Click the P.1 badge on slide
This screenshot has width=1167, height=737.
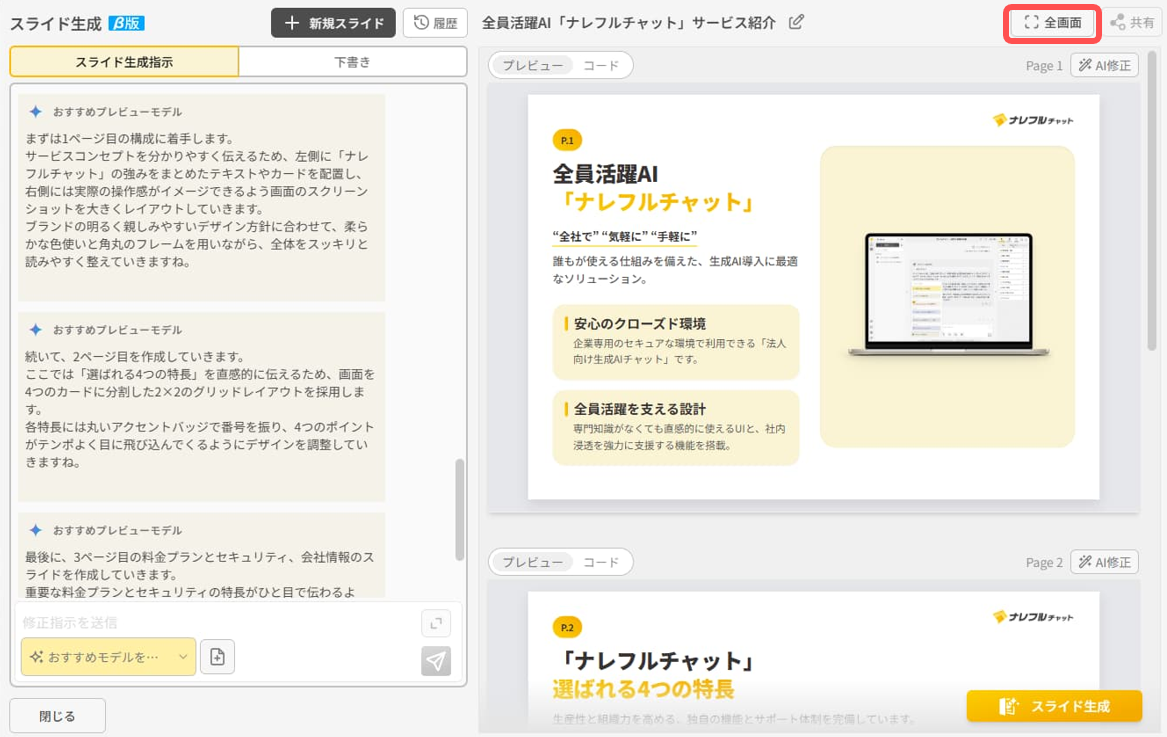(567, 140)
